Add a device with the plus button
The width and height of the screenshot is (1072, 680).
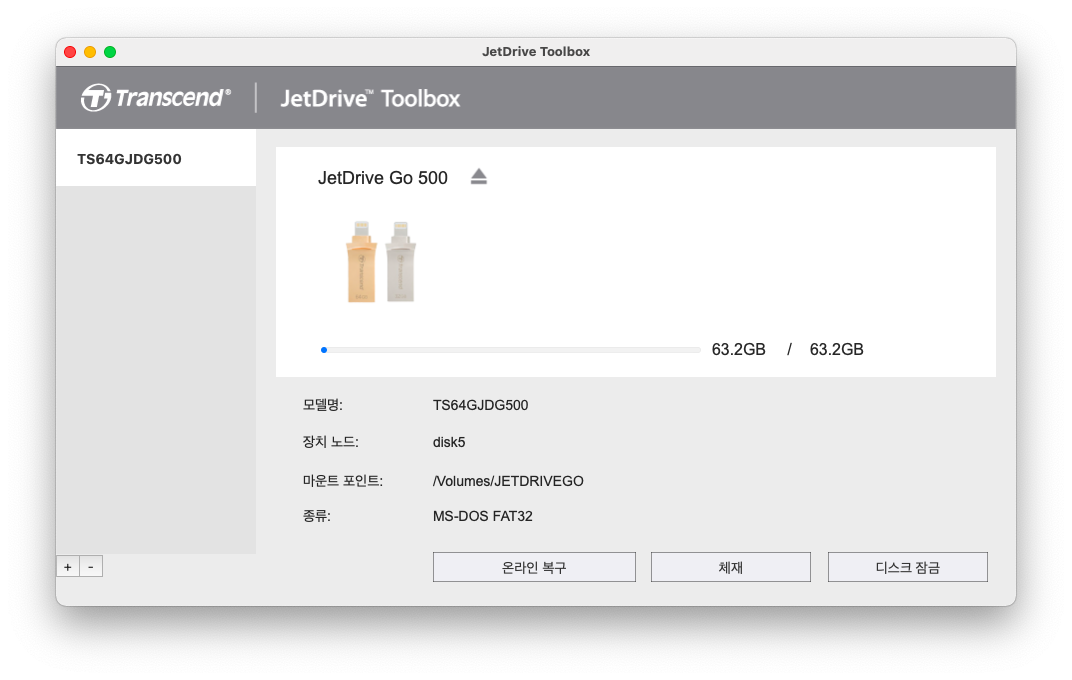click(68, 567)
